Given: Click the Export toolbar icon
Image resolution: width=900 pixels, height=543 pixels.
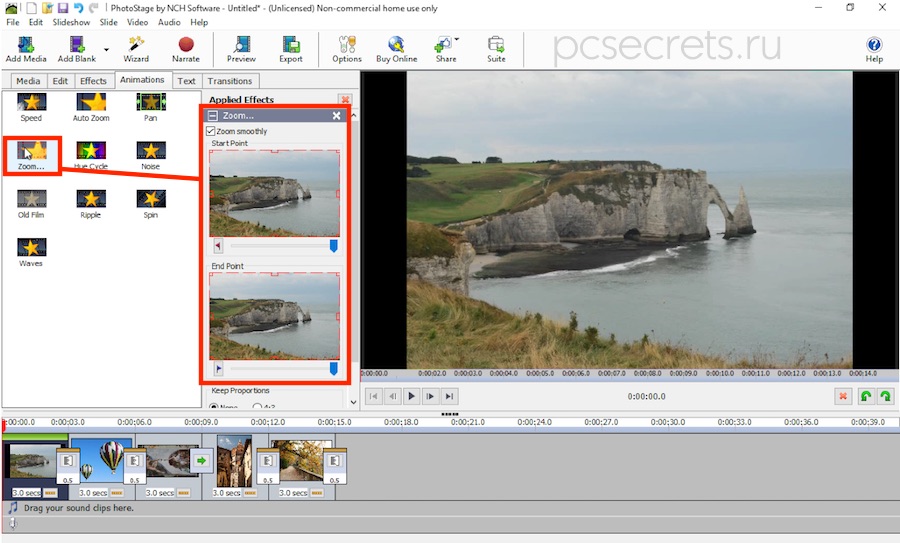Looking at the screenshot, I should [291, 49].
